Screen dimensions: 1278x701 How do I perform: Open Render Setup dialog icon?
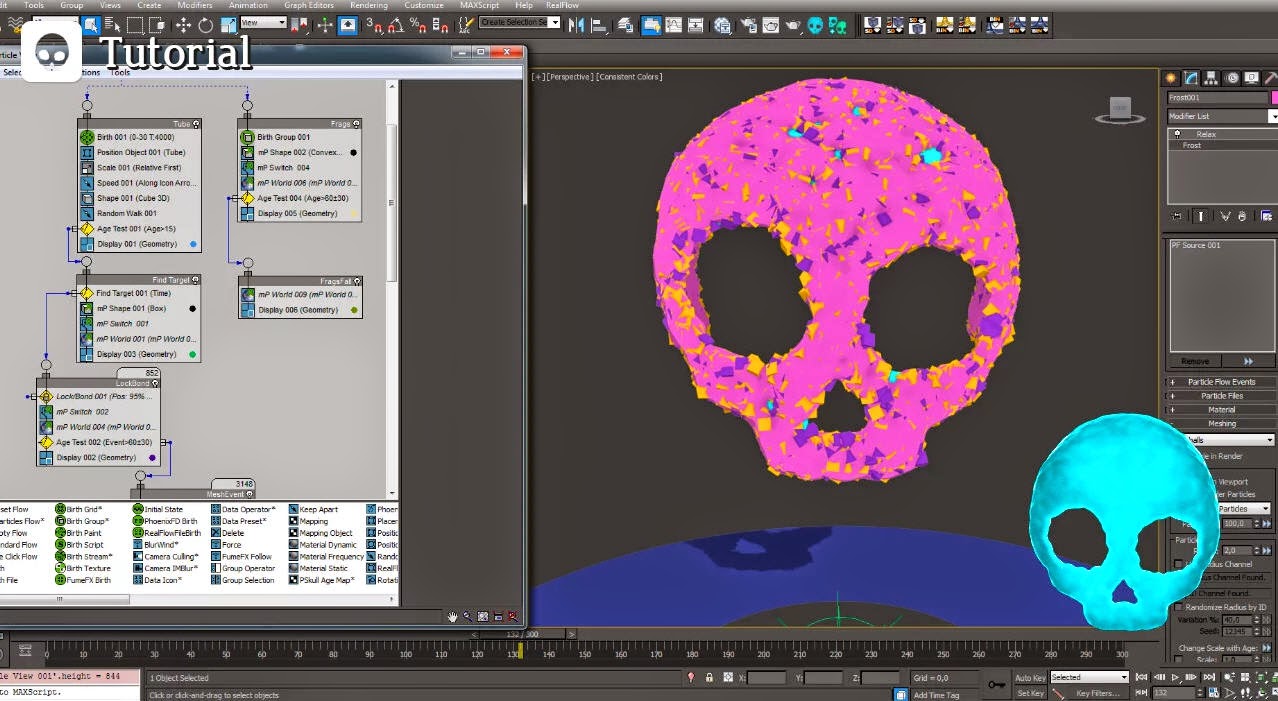pyautogui.click(x=748, y=25)
